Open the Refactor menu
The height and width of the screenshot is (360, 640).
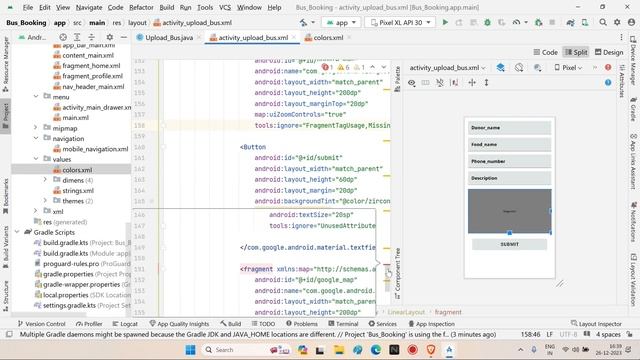[141, 7]
